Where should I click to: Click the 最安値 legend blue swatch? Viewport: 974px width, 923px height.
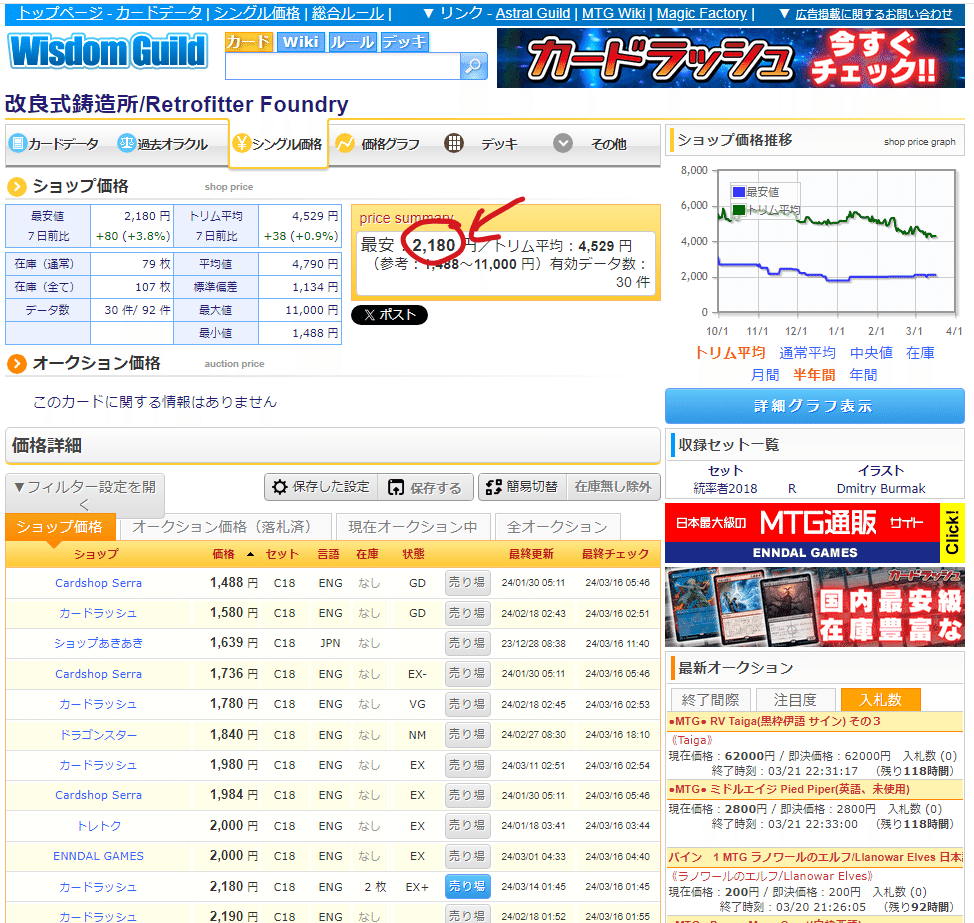[739, 192]
